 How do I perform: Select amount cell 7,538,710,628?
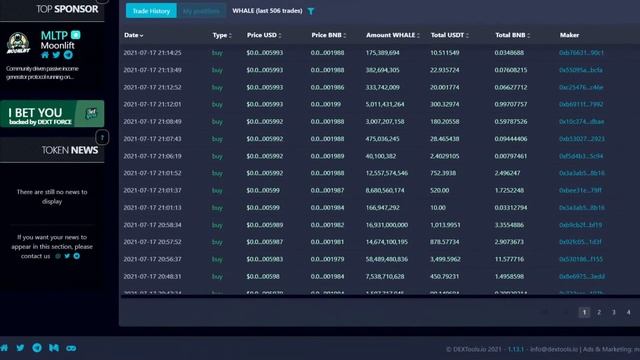385,276
